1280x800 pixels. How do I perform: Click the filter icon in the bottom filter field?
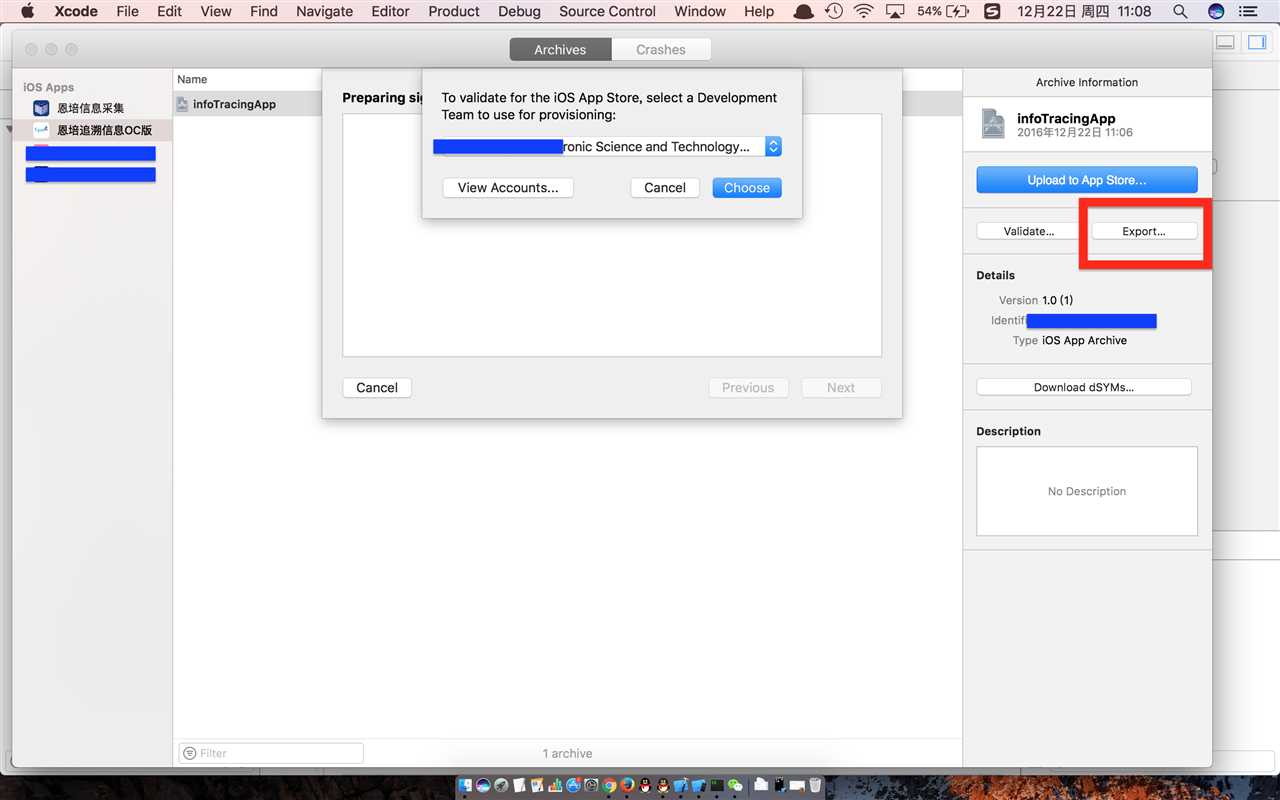[x=190, y=753]
